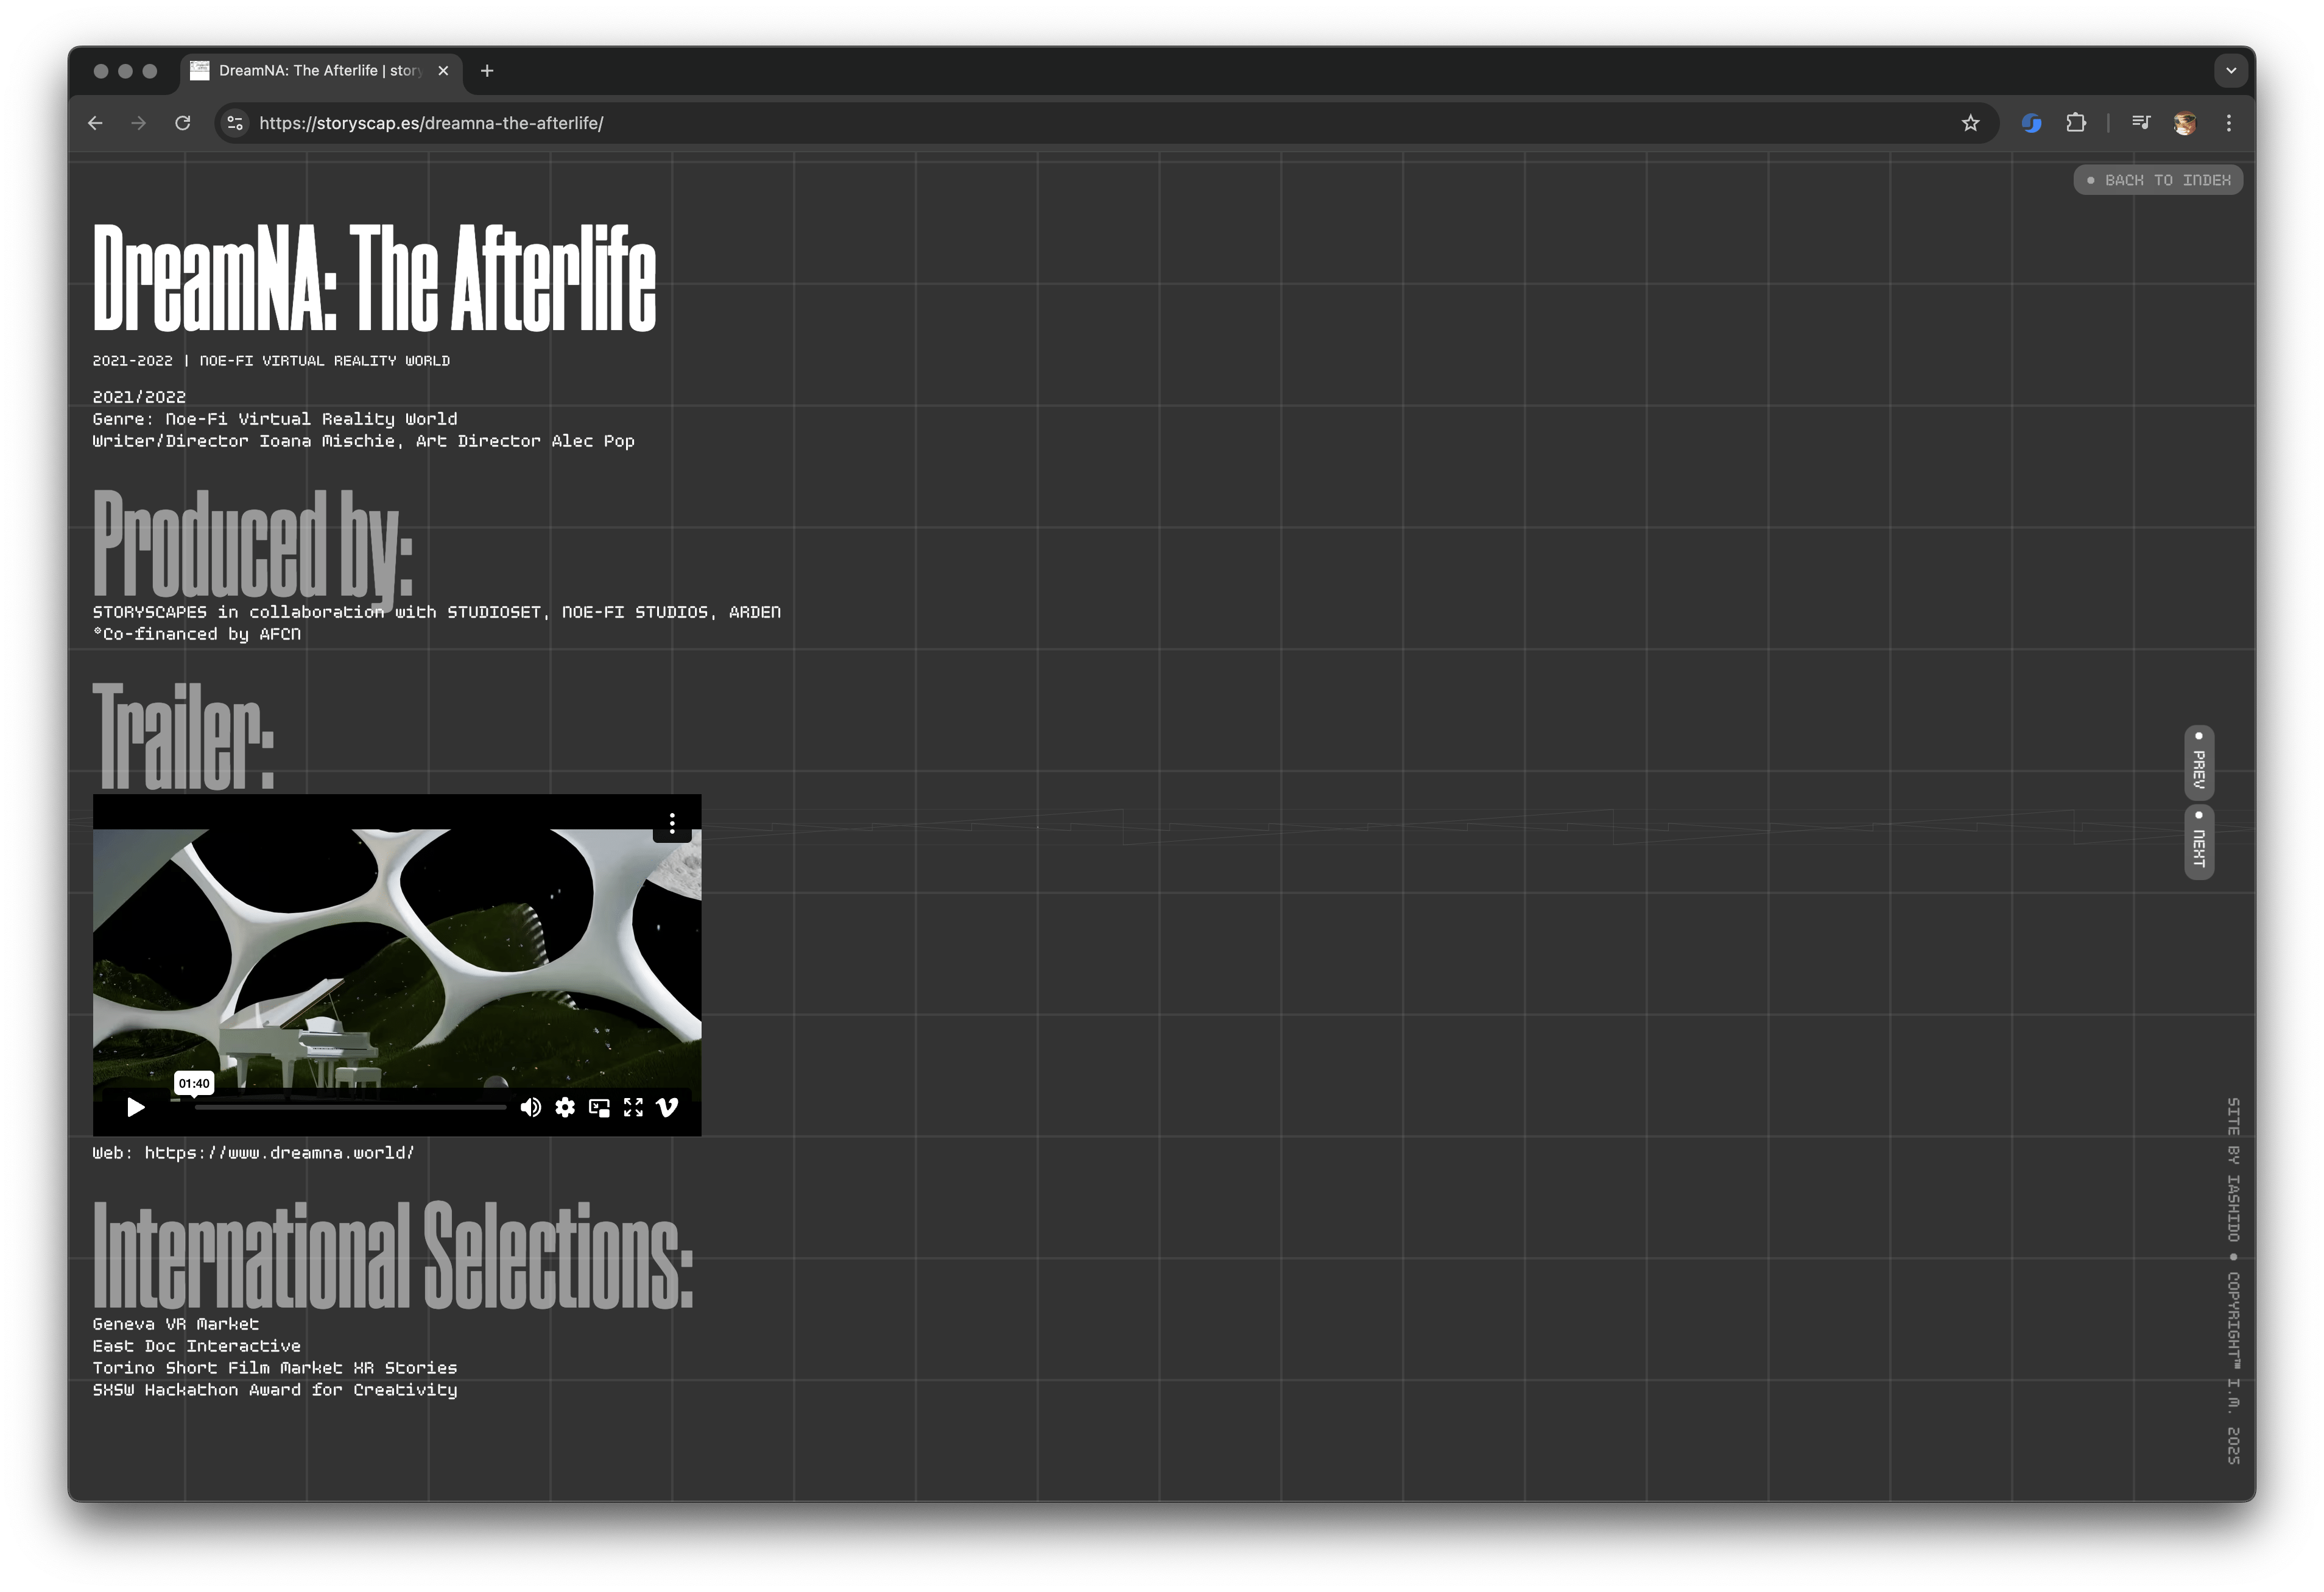Open Chrome three-dot menu
2324x1592 pixels.
[x=2229, y=123]
